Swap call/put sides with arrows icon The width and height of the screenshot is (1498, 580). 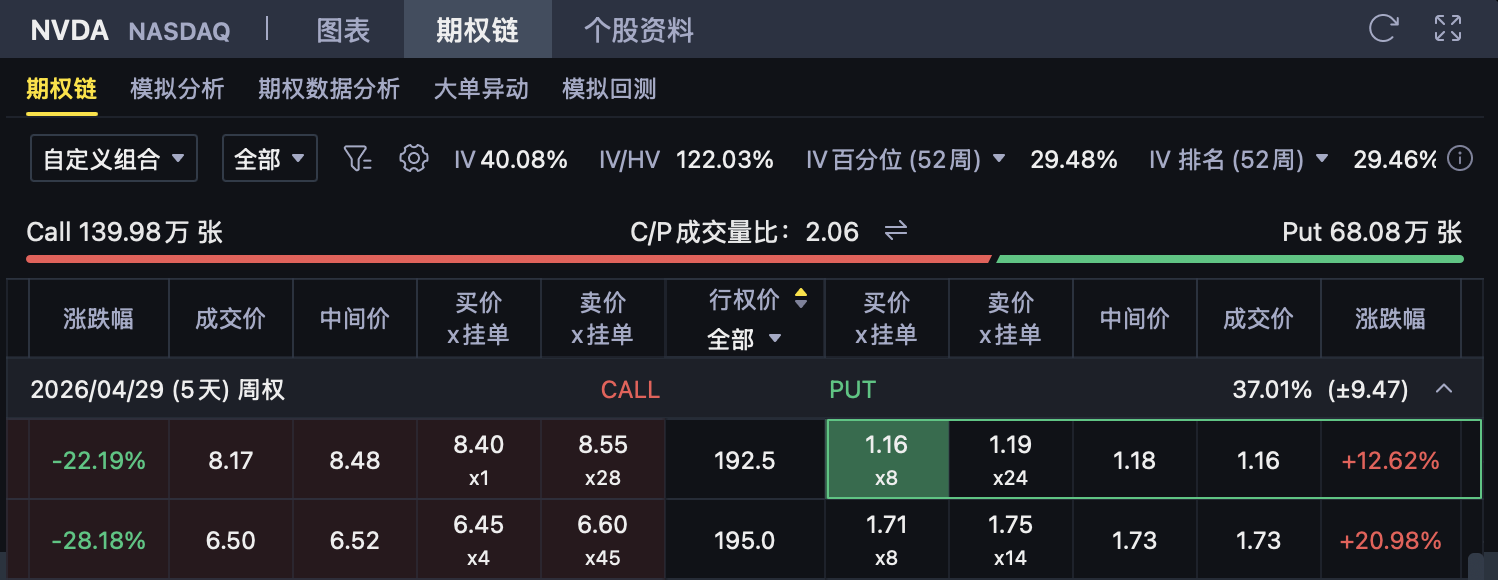[895, 232]
